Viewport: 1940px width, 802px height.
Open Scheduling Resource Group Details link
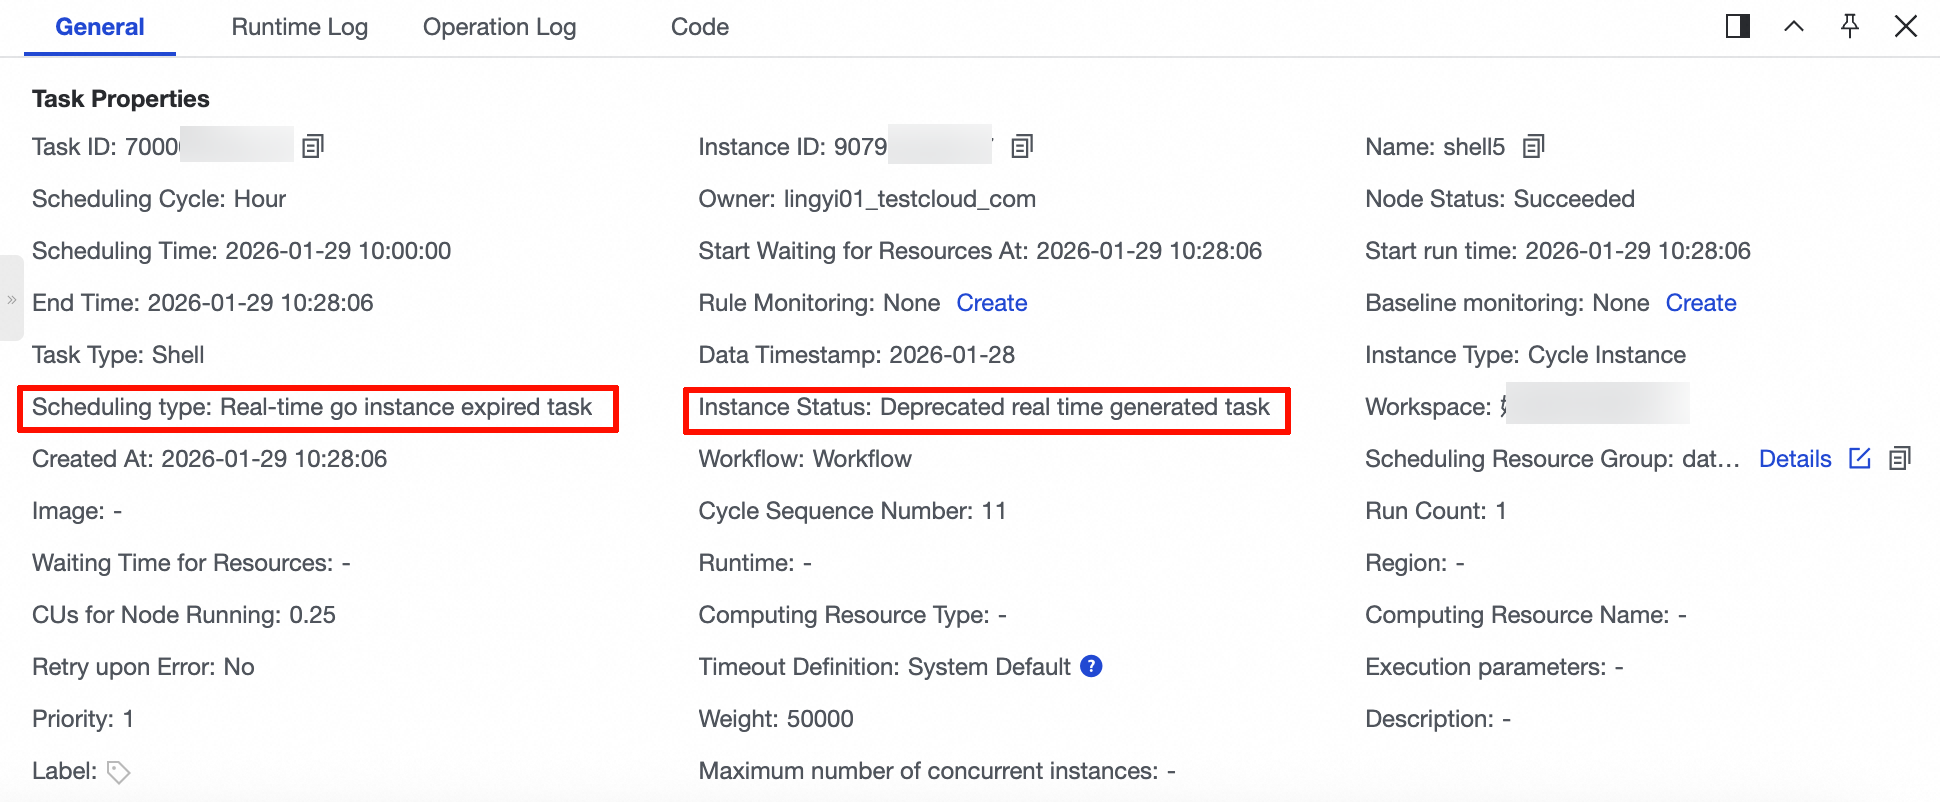(x=1795, y=459)
